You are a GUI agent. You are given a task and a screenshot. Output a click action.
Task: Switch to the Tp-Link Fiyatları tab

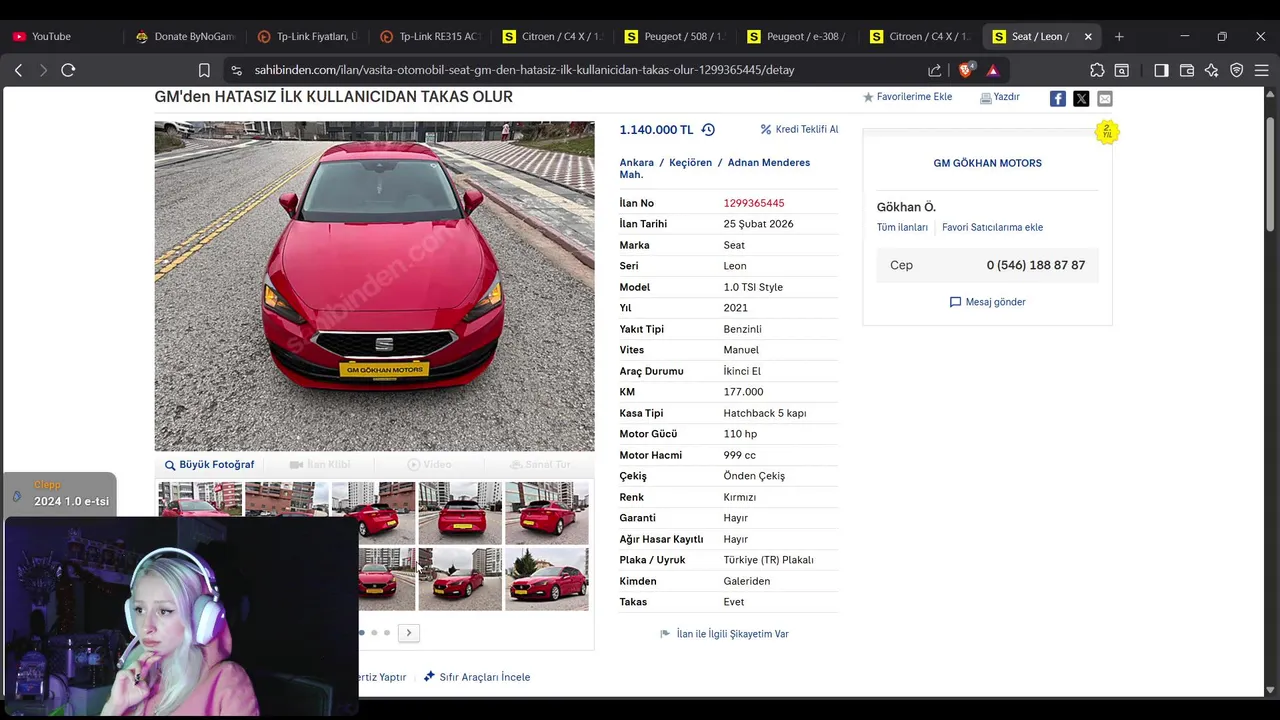click(307, 36)
